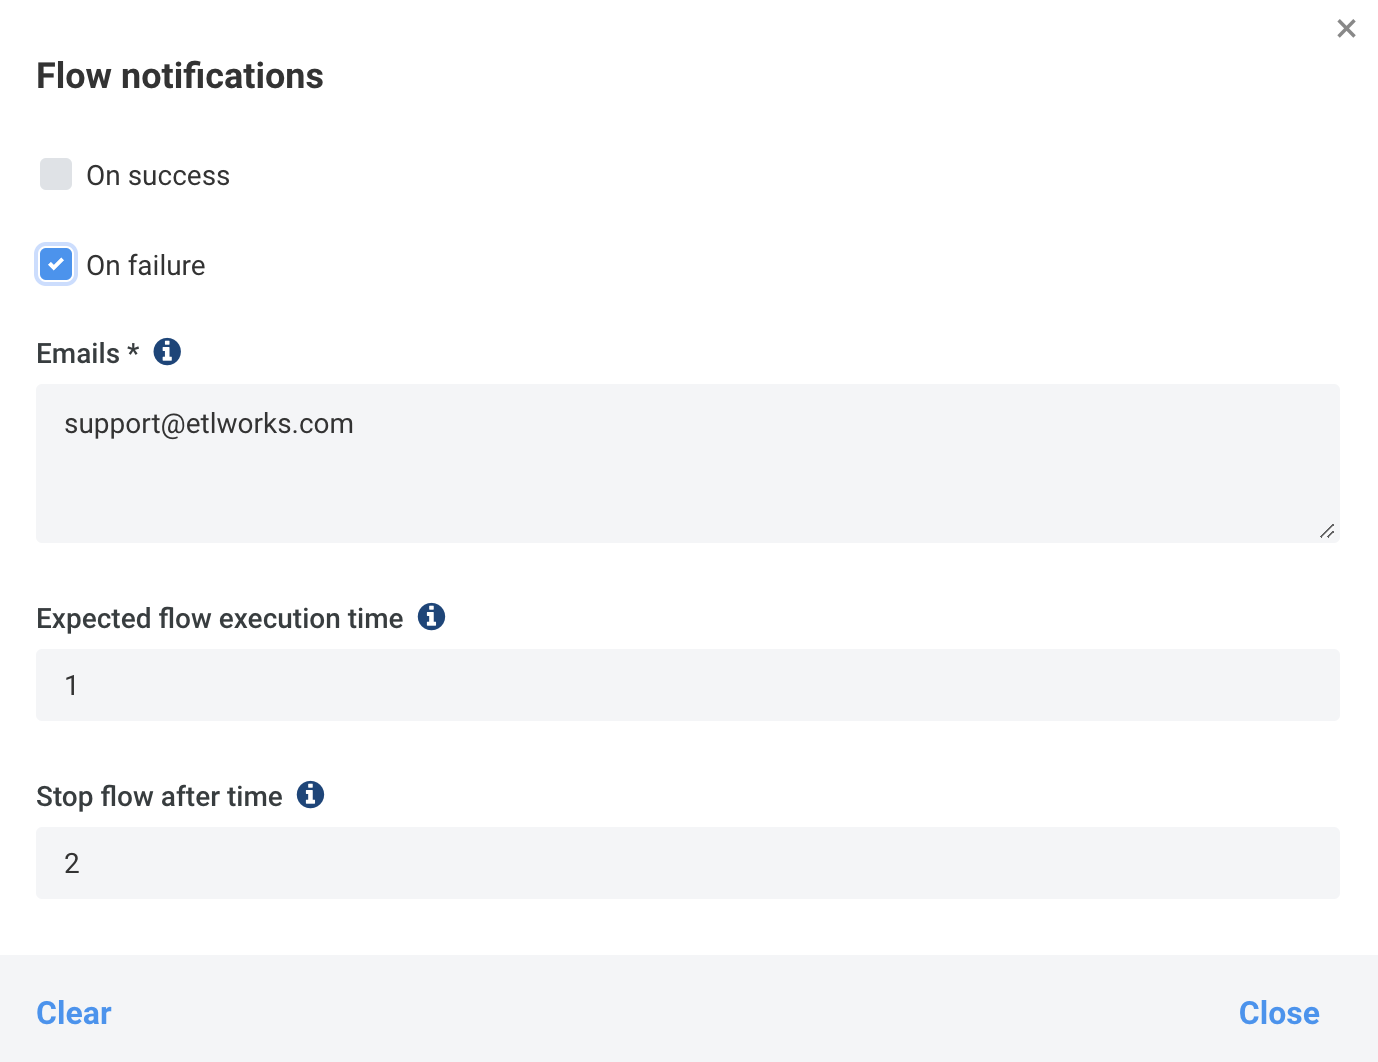The height and width of the screenshot is (1062, 1378).
Task: Uncheck the On failure checkbox
Action: coord(56,264)
